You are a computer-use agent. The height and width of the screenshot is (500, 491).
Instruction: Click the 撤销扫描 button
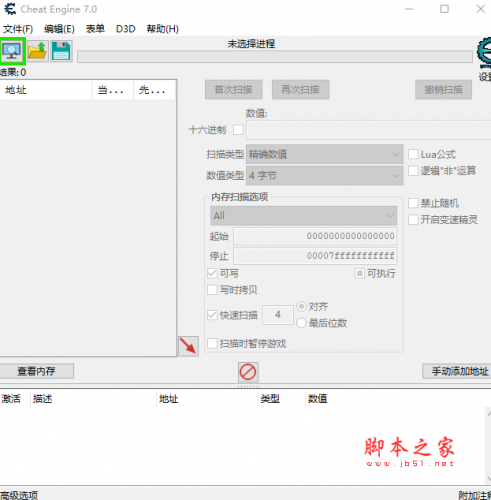[x=443, y=89]
